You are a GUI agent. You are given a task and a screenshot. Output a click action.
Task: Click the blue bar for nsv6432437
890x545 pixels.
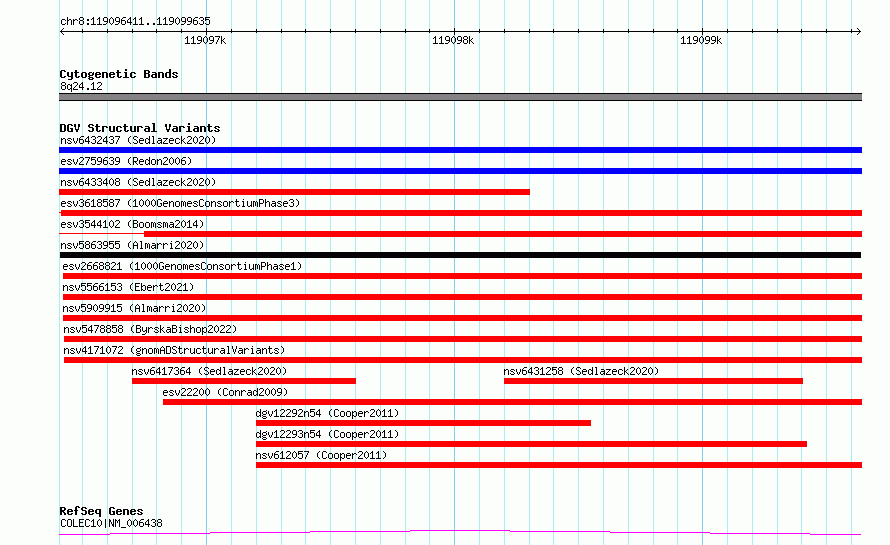pyautogui.click(x=460, y=150)
